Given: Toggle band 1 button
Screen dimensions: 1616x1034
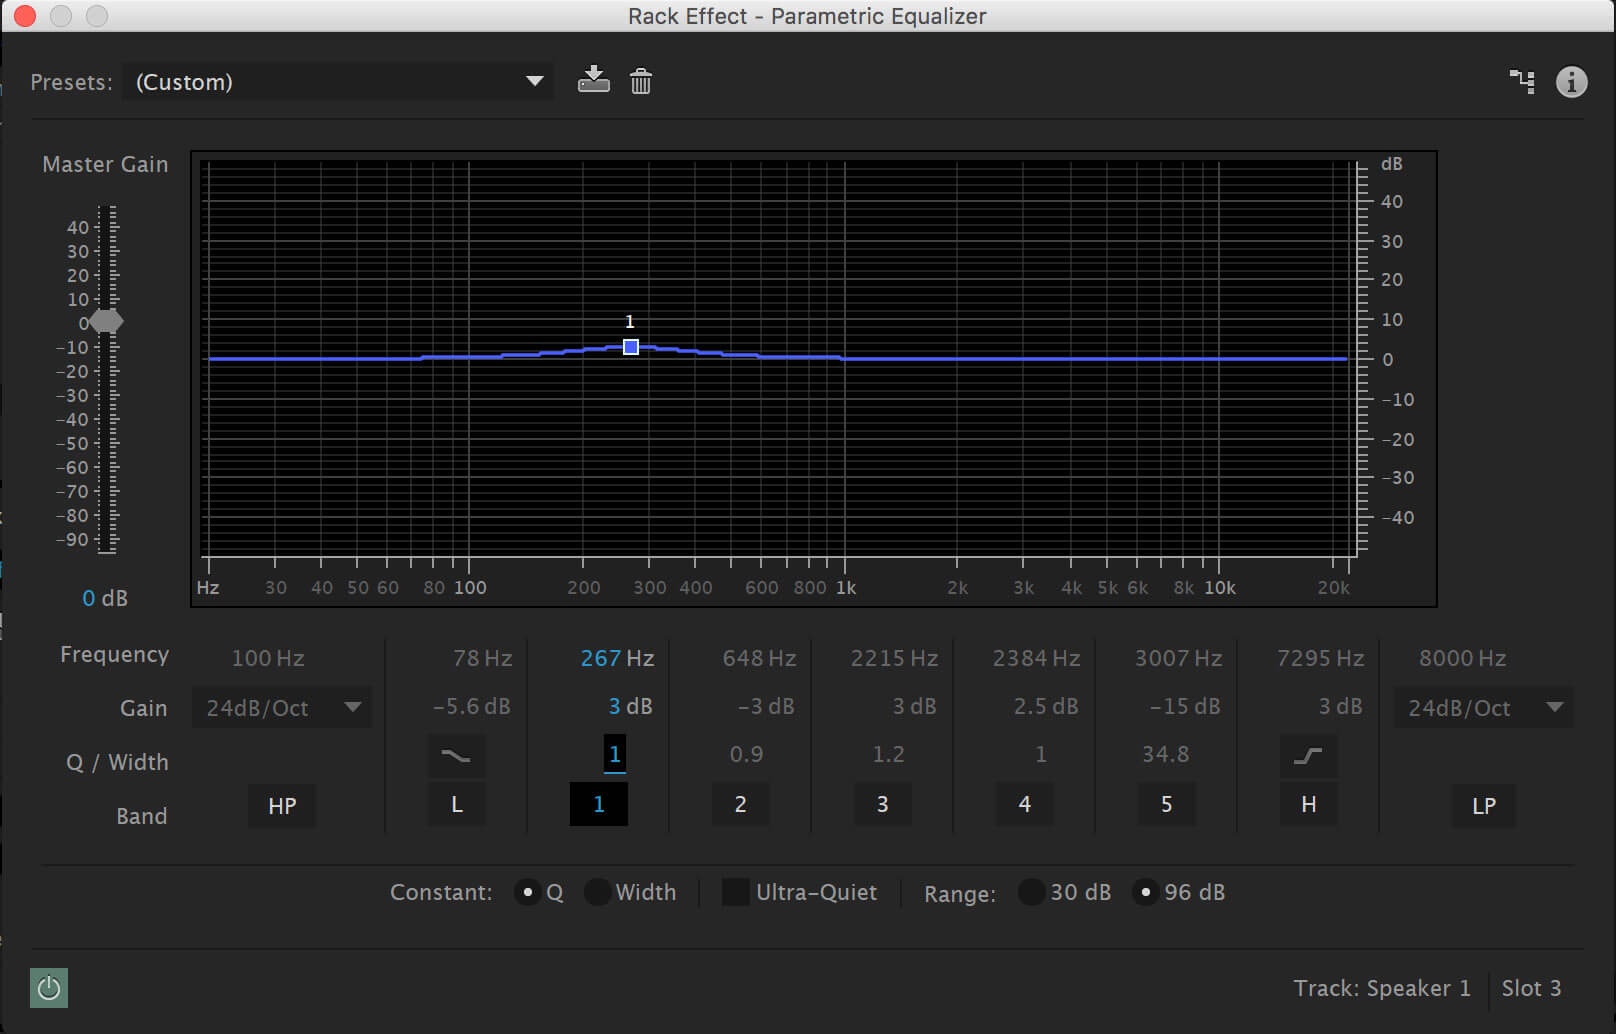Looking at the screenshot, I should click(x=599, y=804).
